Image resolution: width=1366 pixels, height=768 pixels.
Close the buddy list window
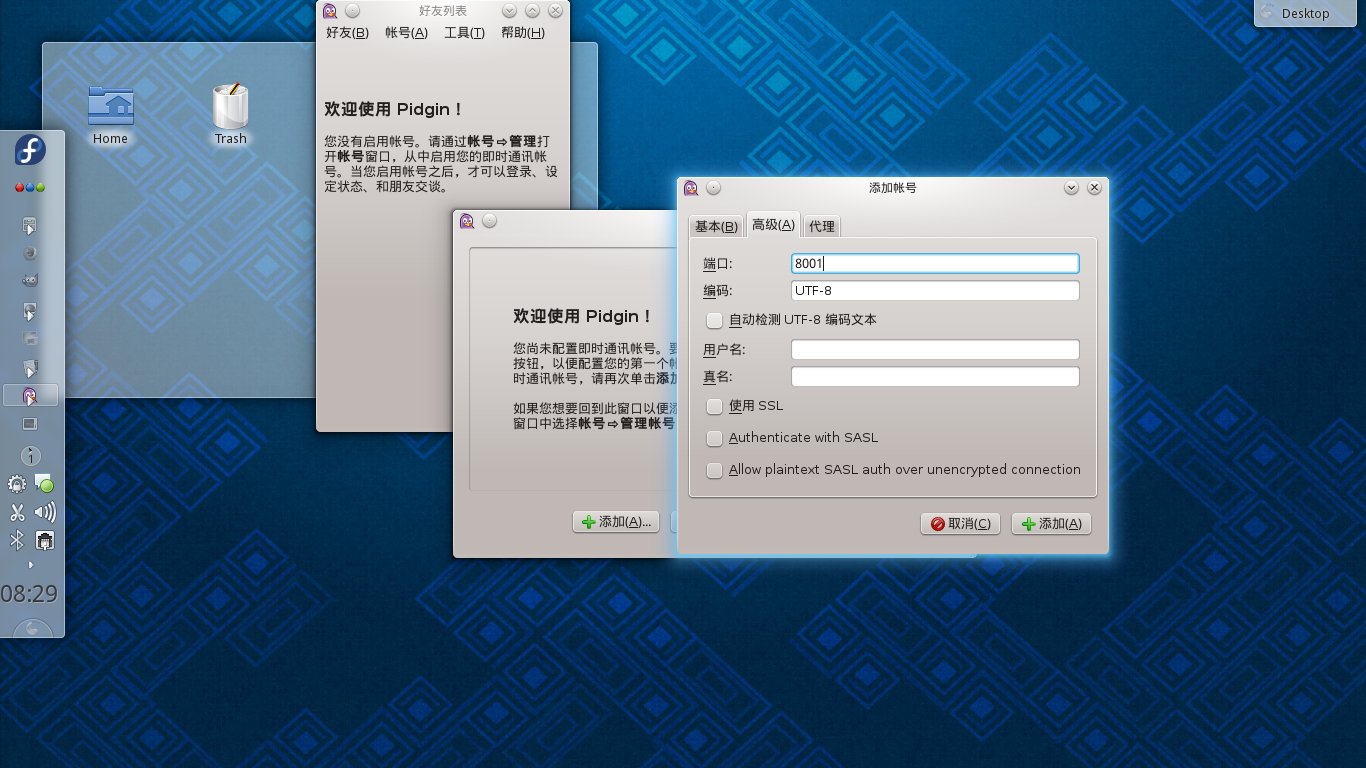tap(555, 11)
